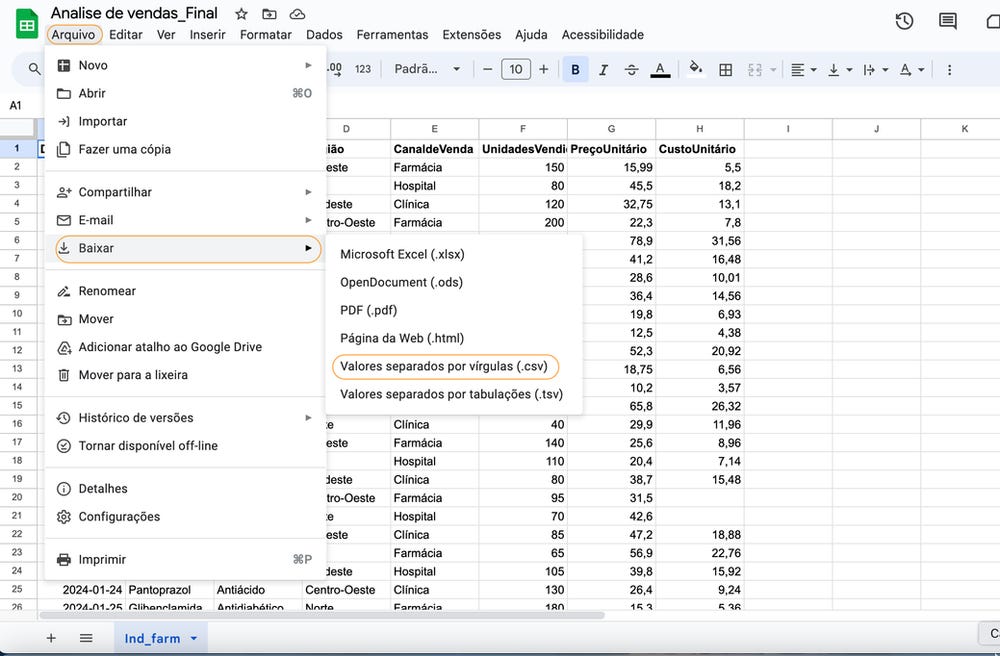
Task: Open the horizontal alignment dropdown
Action: pos(801,69)
